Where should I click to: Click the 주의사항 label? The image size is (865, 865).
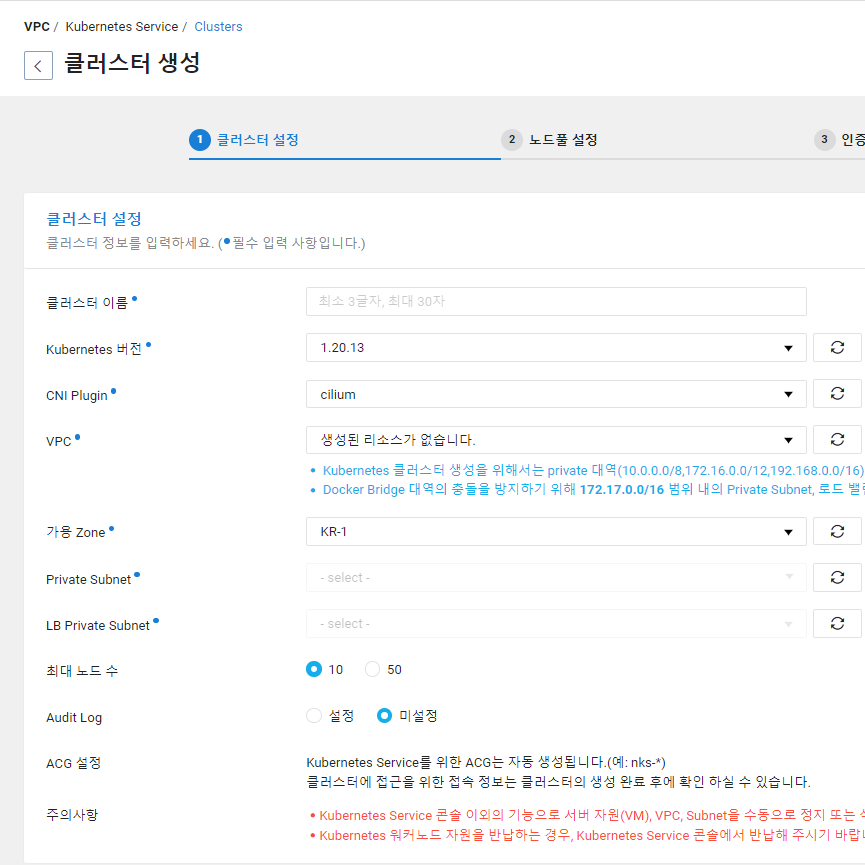click(72, 815)
